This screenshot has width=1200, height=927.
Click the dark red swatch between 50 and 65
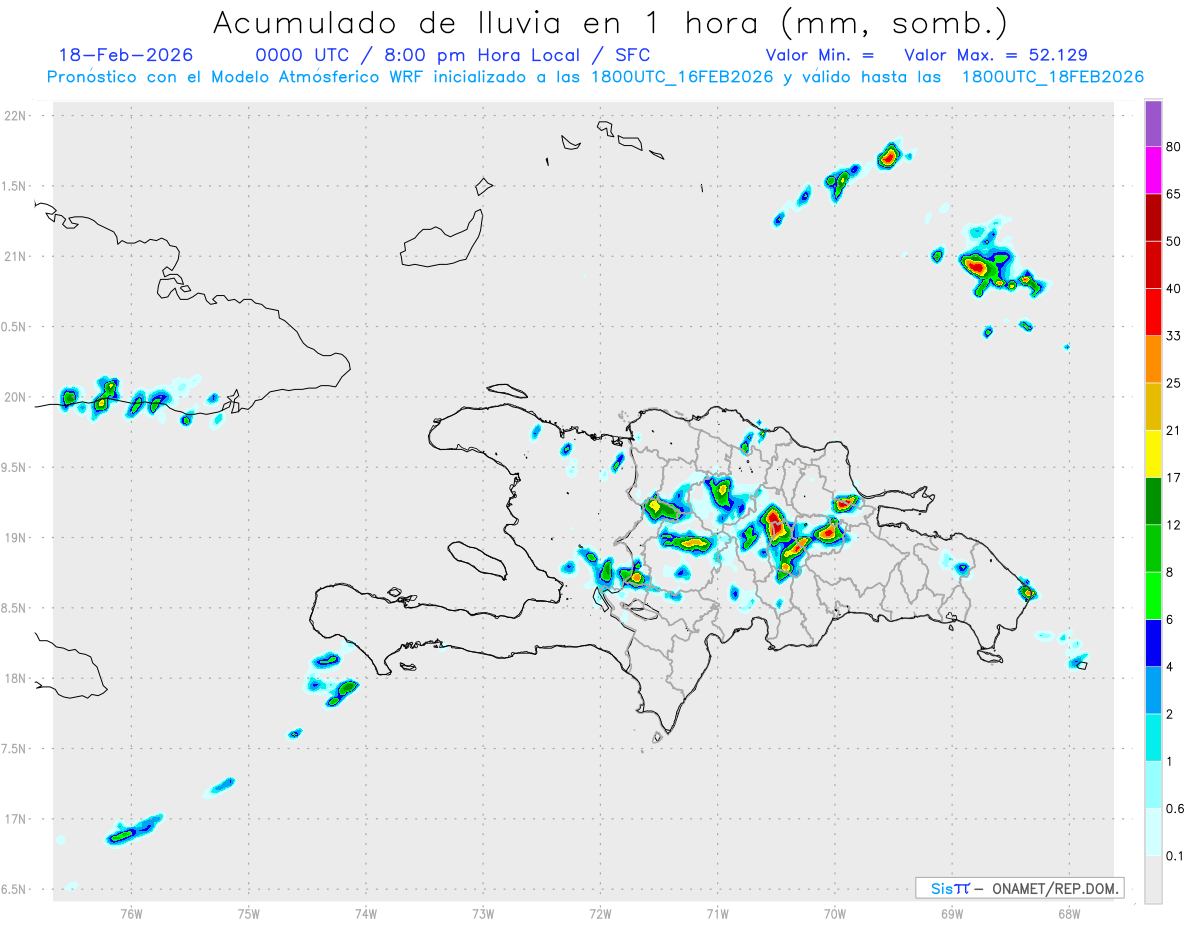[x=1153, y=218]
